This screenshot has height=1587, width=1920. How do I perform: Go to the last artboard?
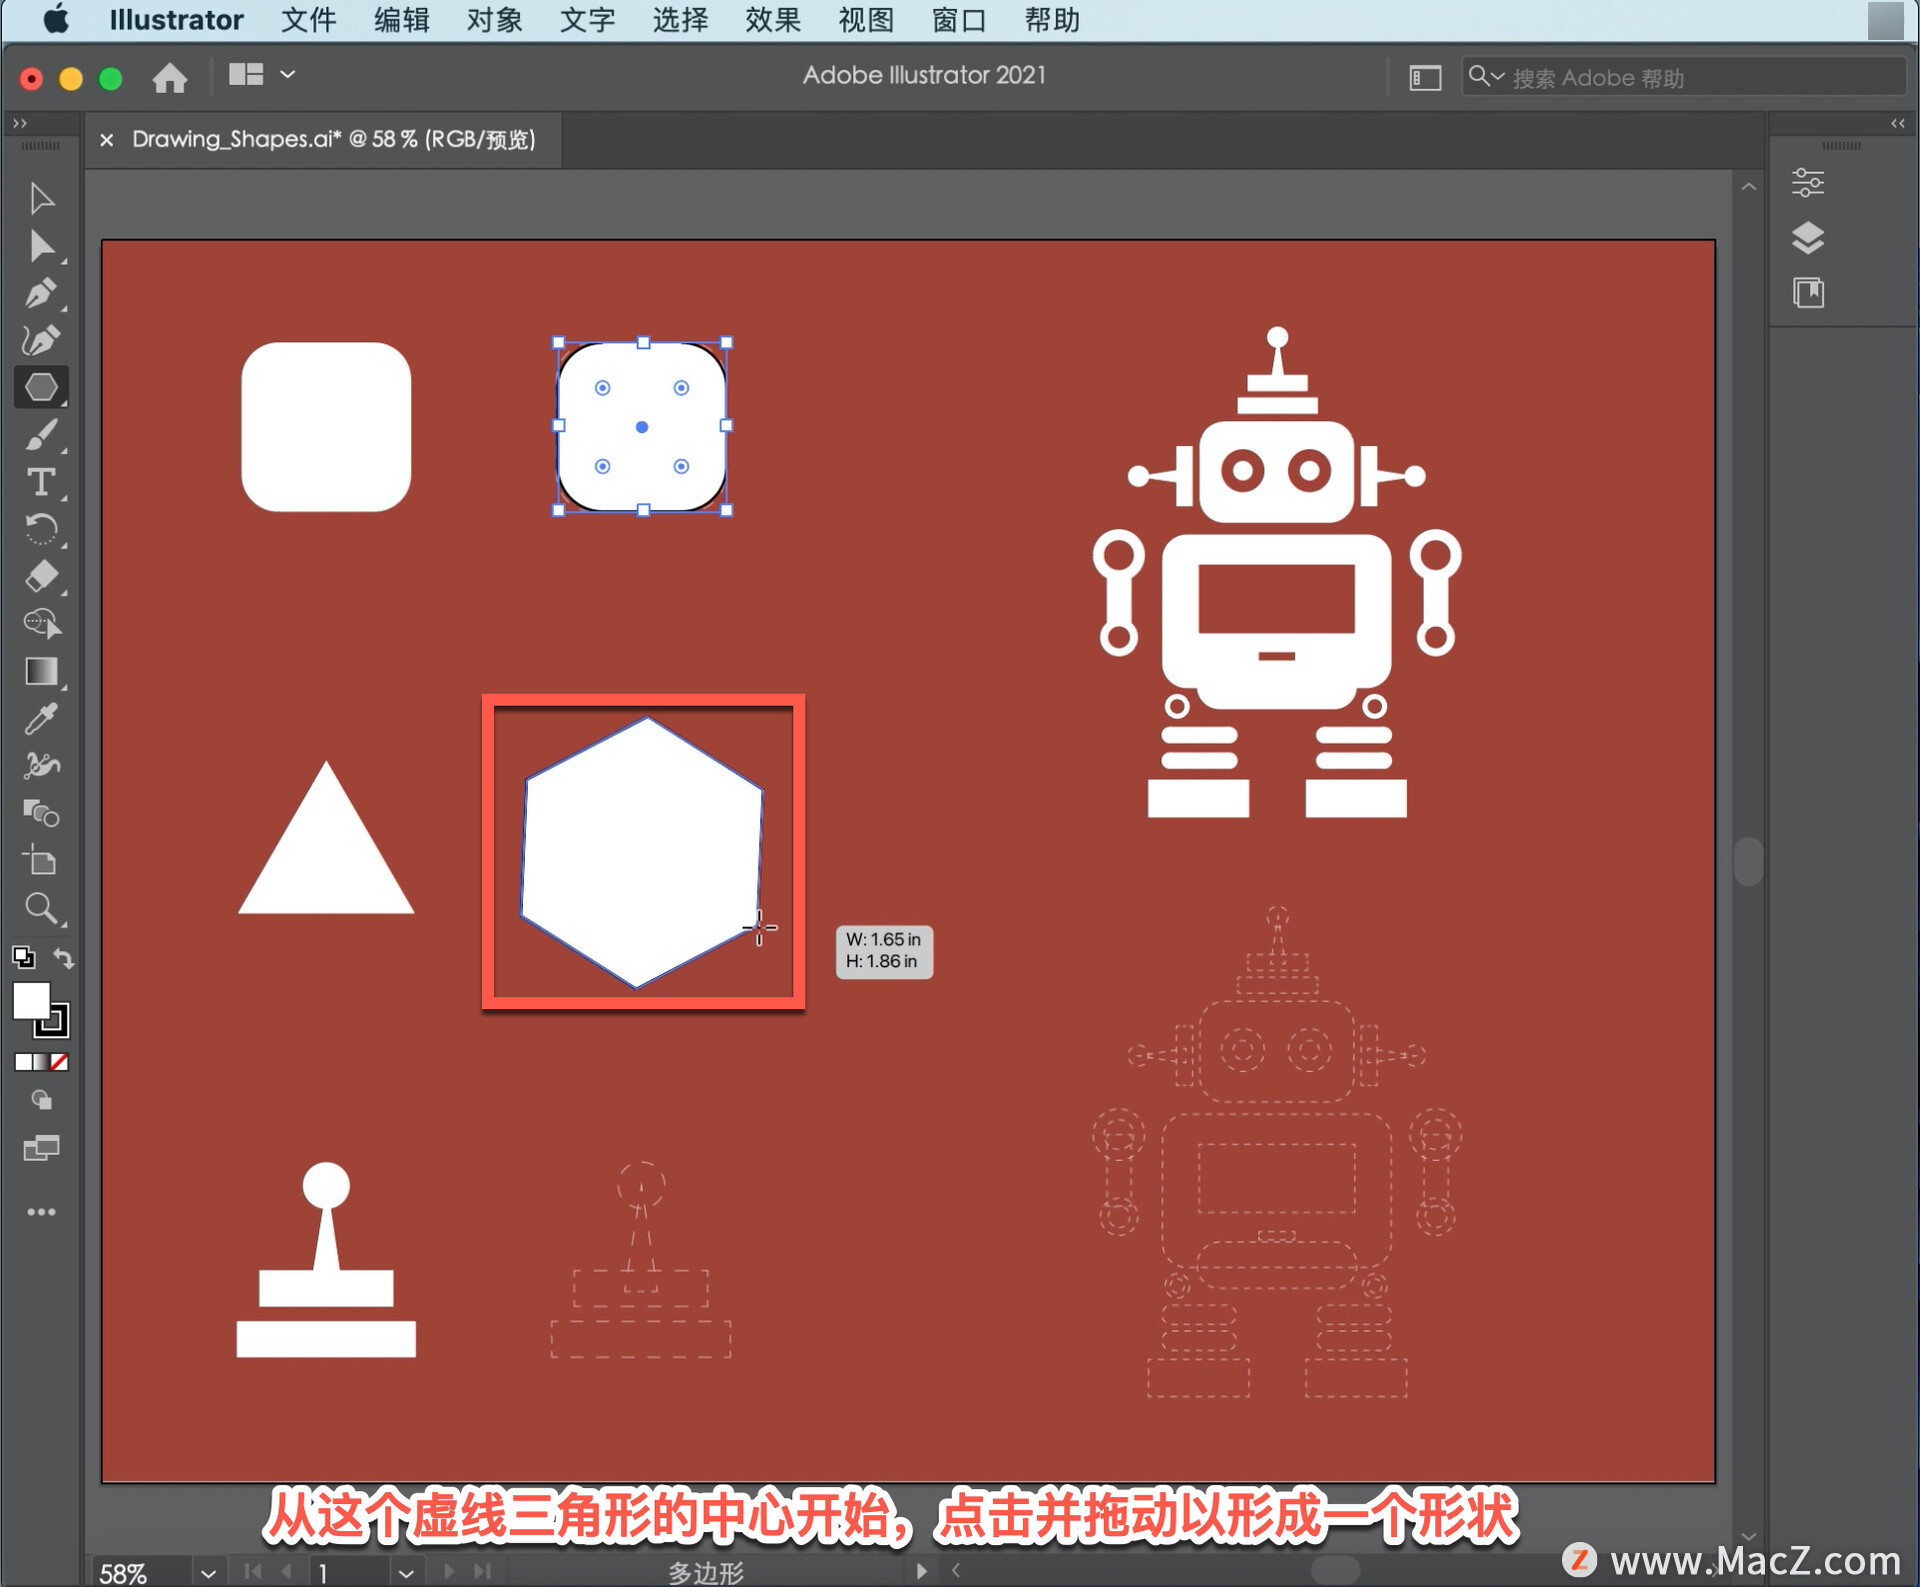483,1571
